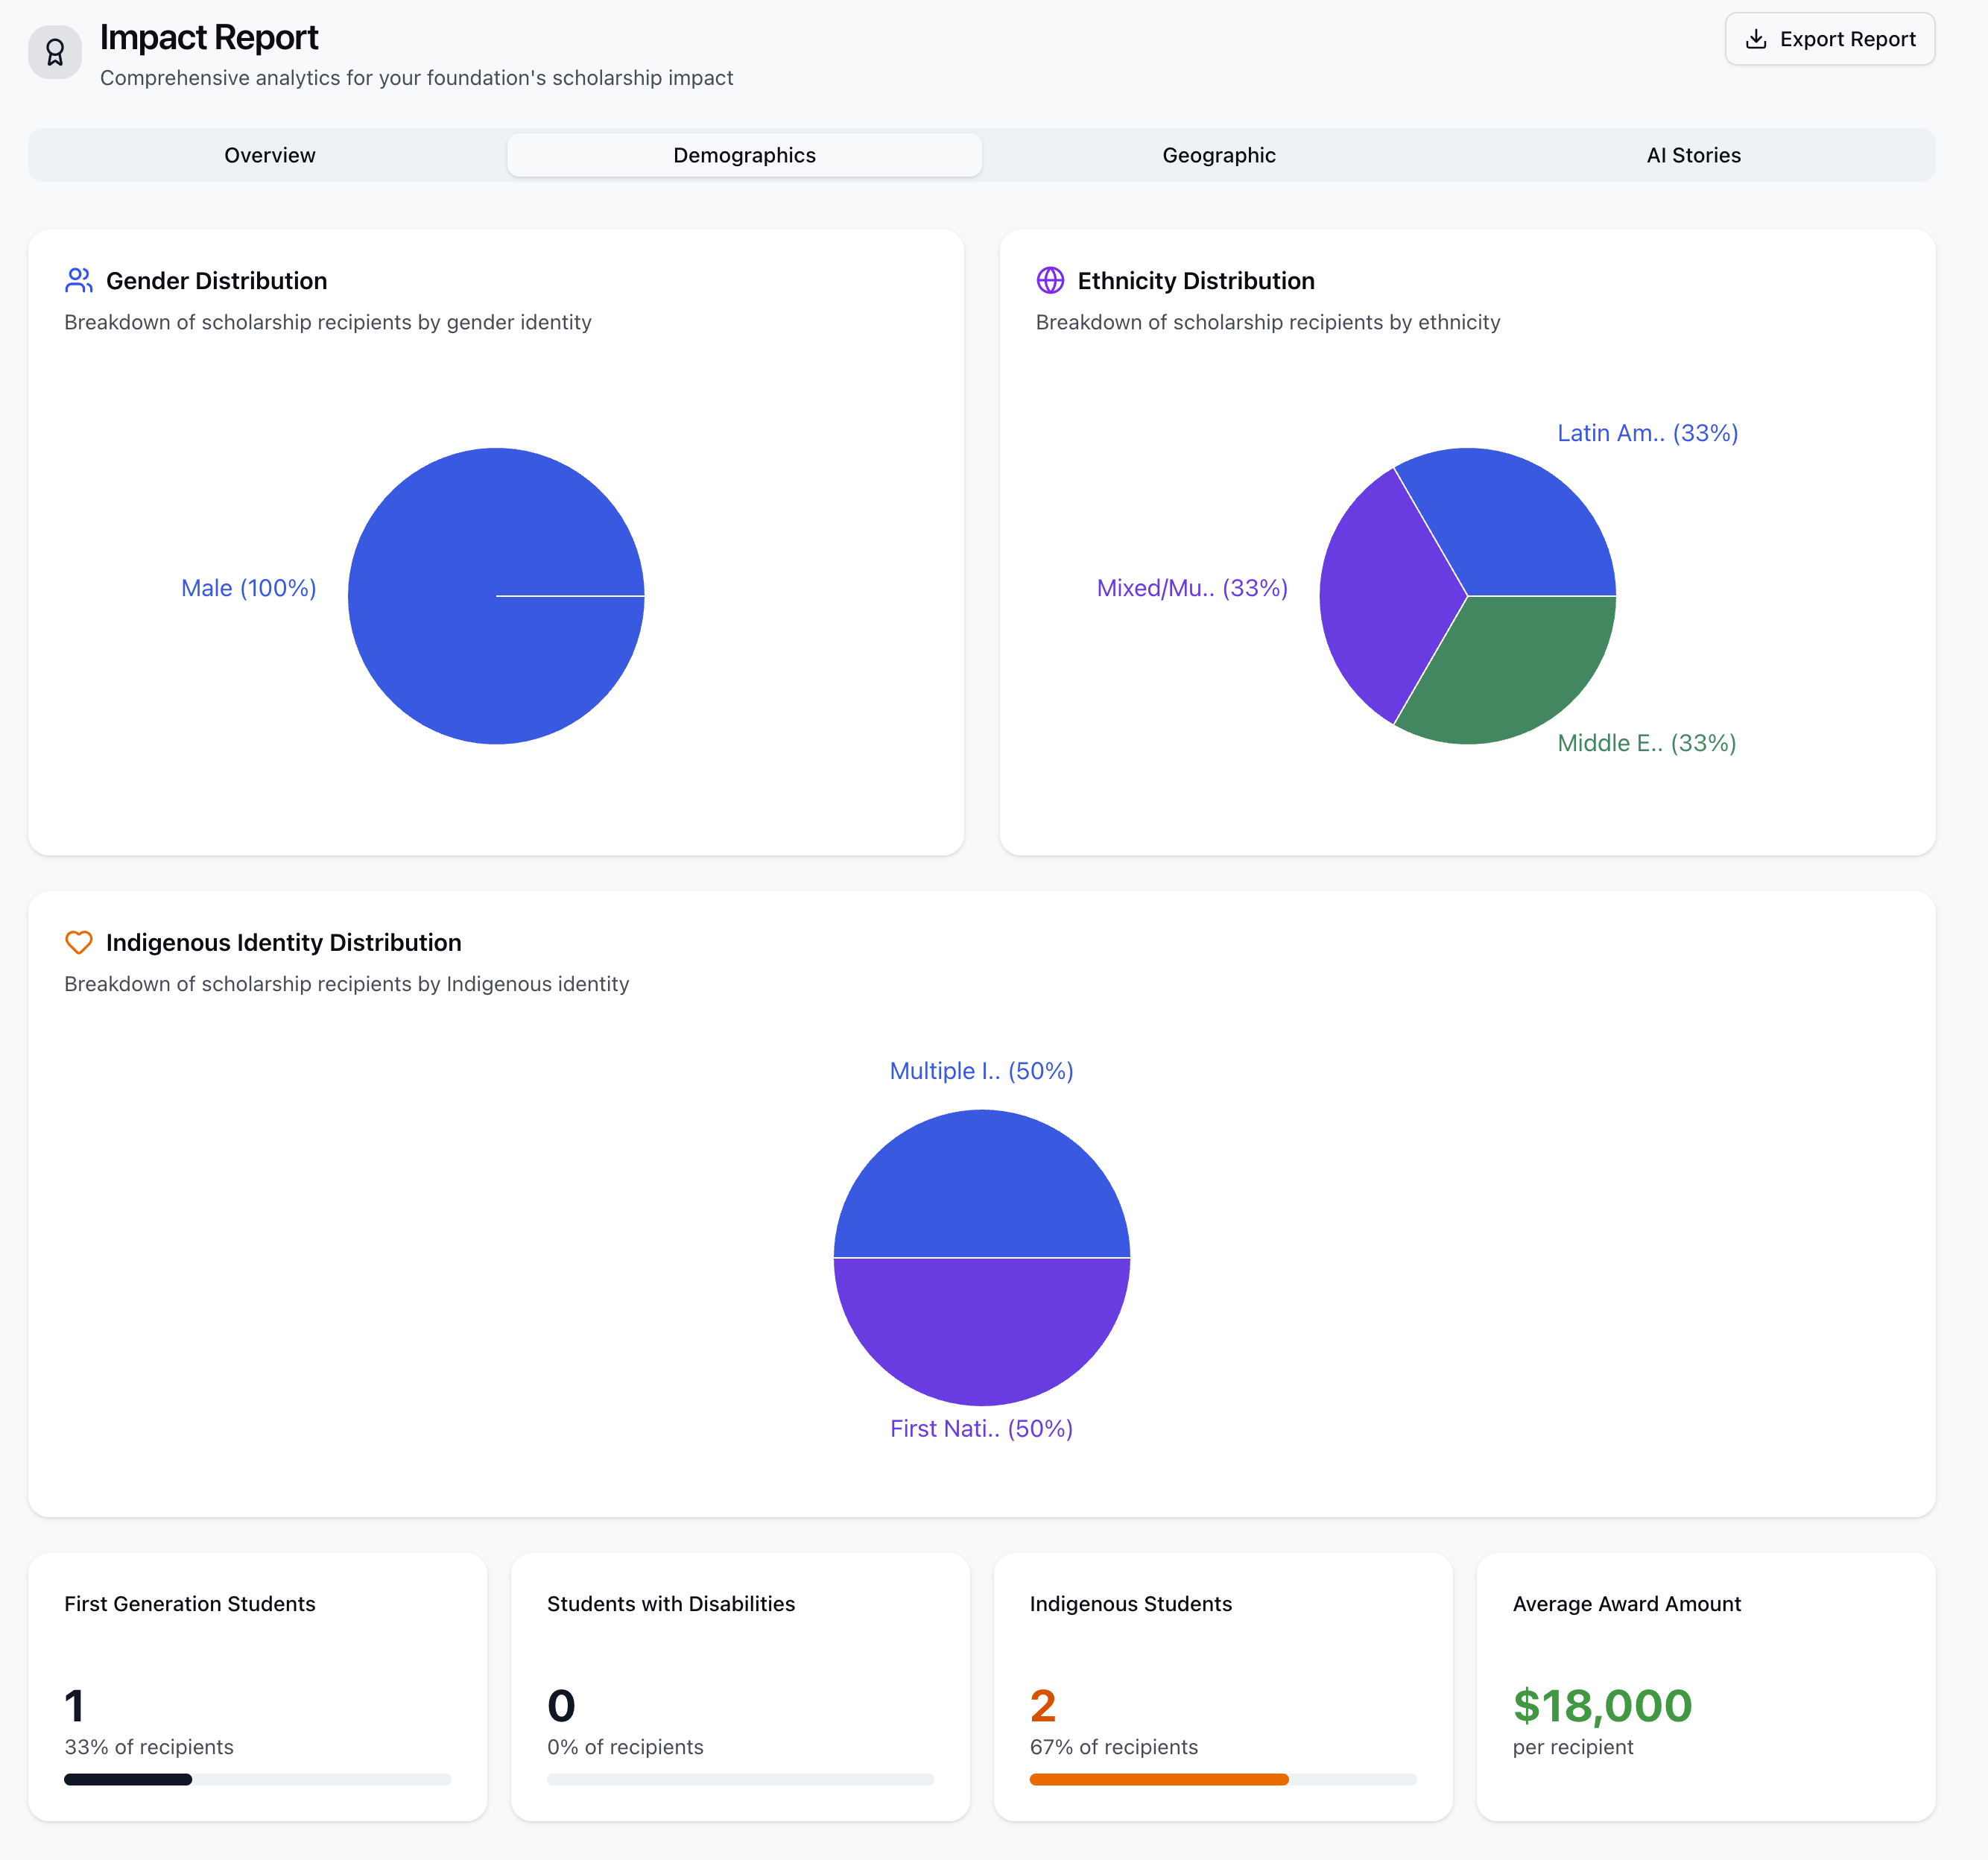This screenshot has height=1860, width=1988.
Task: Click the award ribbon icon beside Impact Report
Action: coord(55,52)
